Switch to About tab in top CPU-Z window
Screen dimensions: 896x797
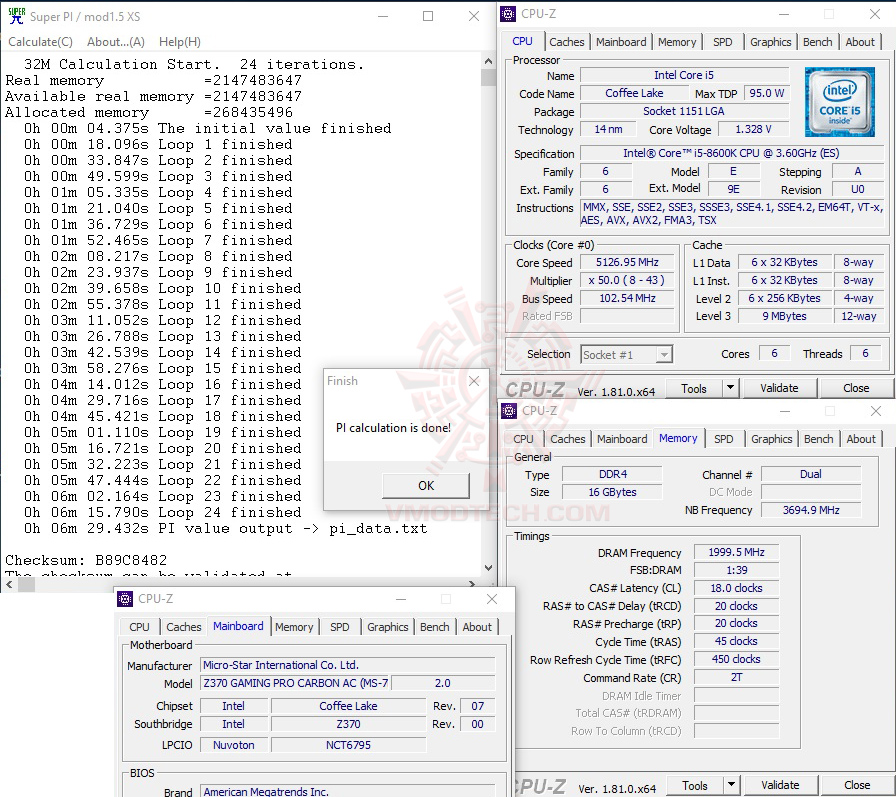pos(859,42)
